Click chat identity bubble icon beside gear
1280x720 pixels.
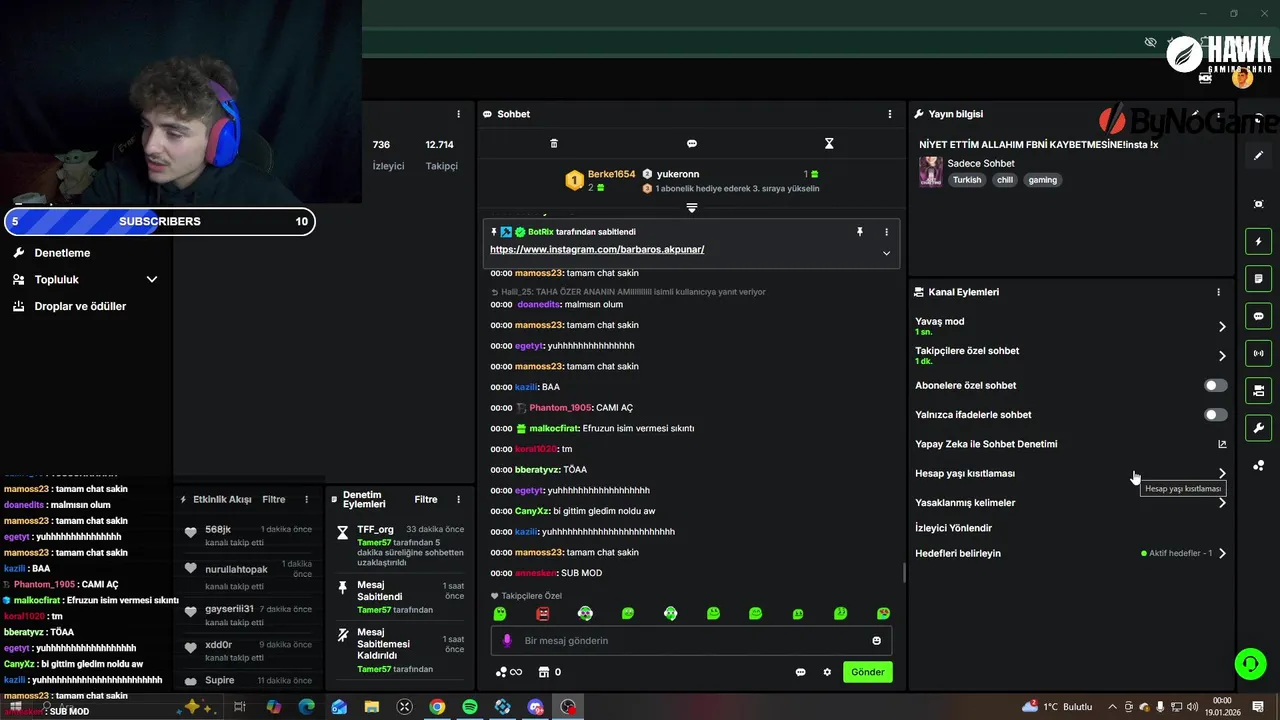coord(800,672)
